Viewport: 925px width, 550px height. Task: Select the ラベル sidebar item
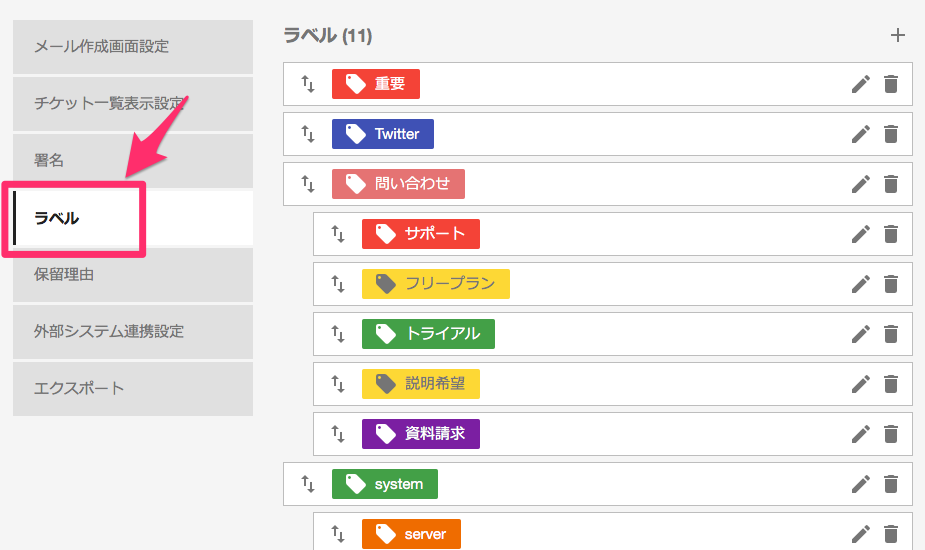(x=133, y=218)
